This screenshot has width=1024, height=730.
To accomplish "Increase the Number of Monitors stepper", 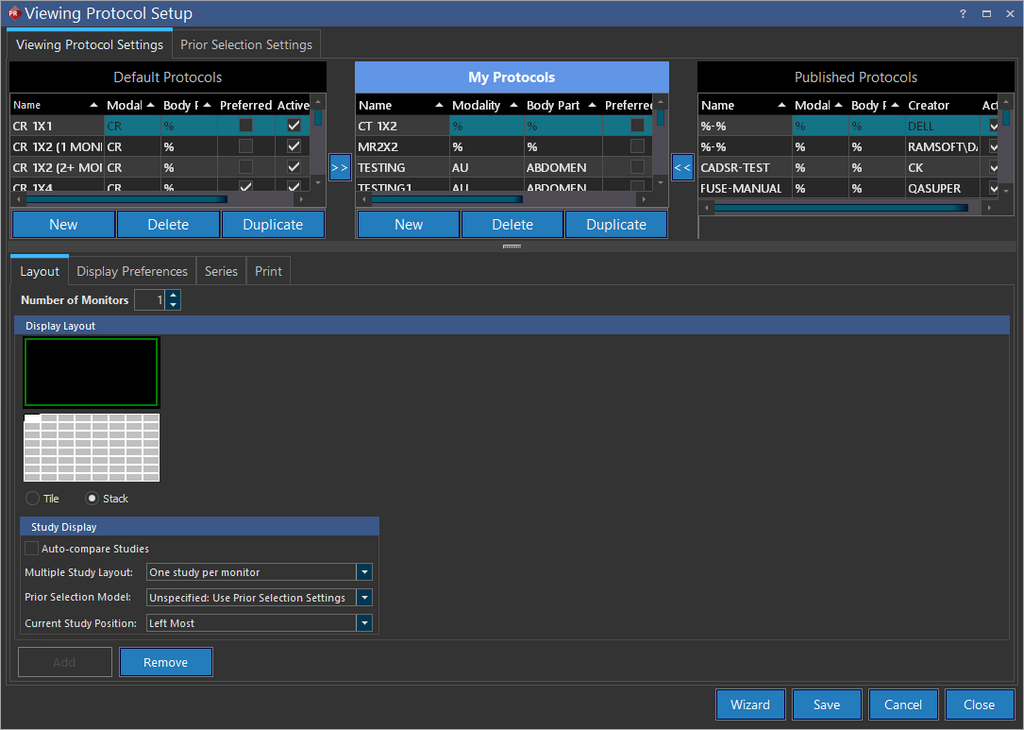I will click(x=173, y=295).
